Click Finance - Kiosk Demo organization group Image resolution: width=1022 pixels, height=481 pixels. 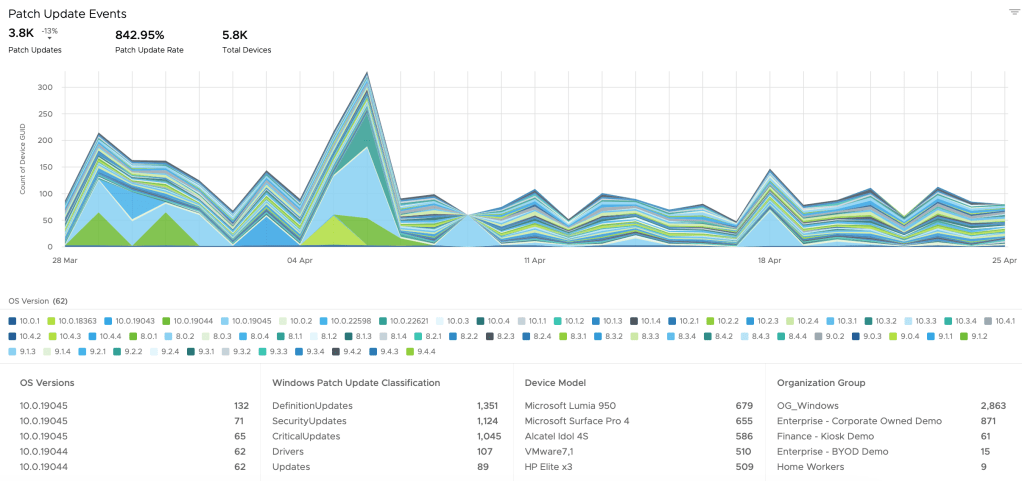point(825,436)
